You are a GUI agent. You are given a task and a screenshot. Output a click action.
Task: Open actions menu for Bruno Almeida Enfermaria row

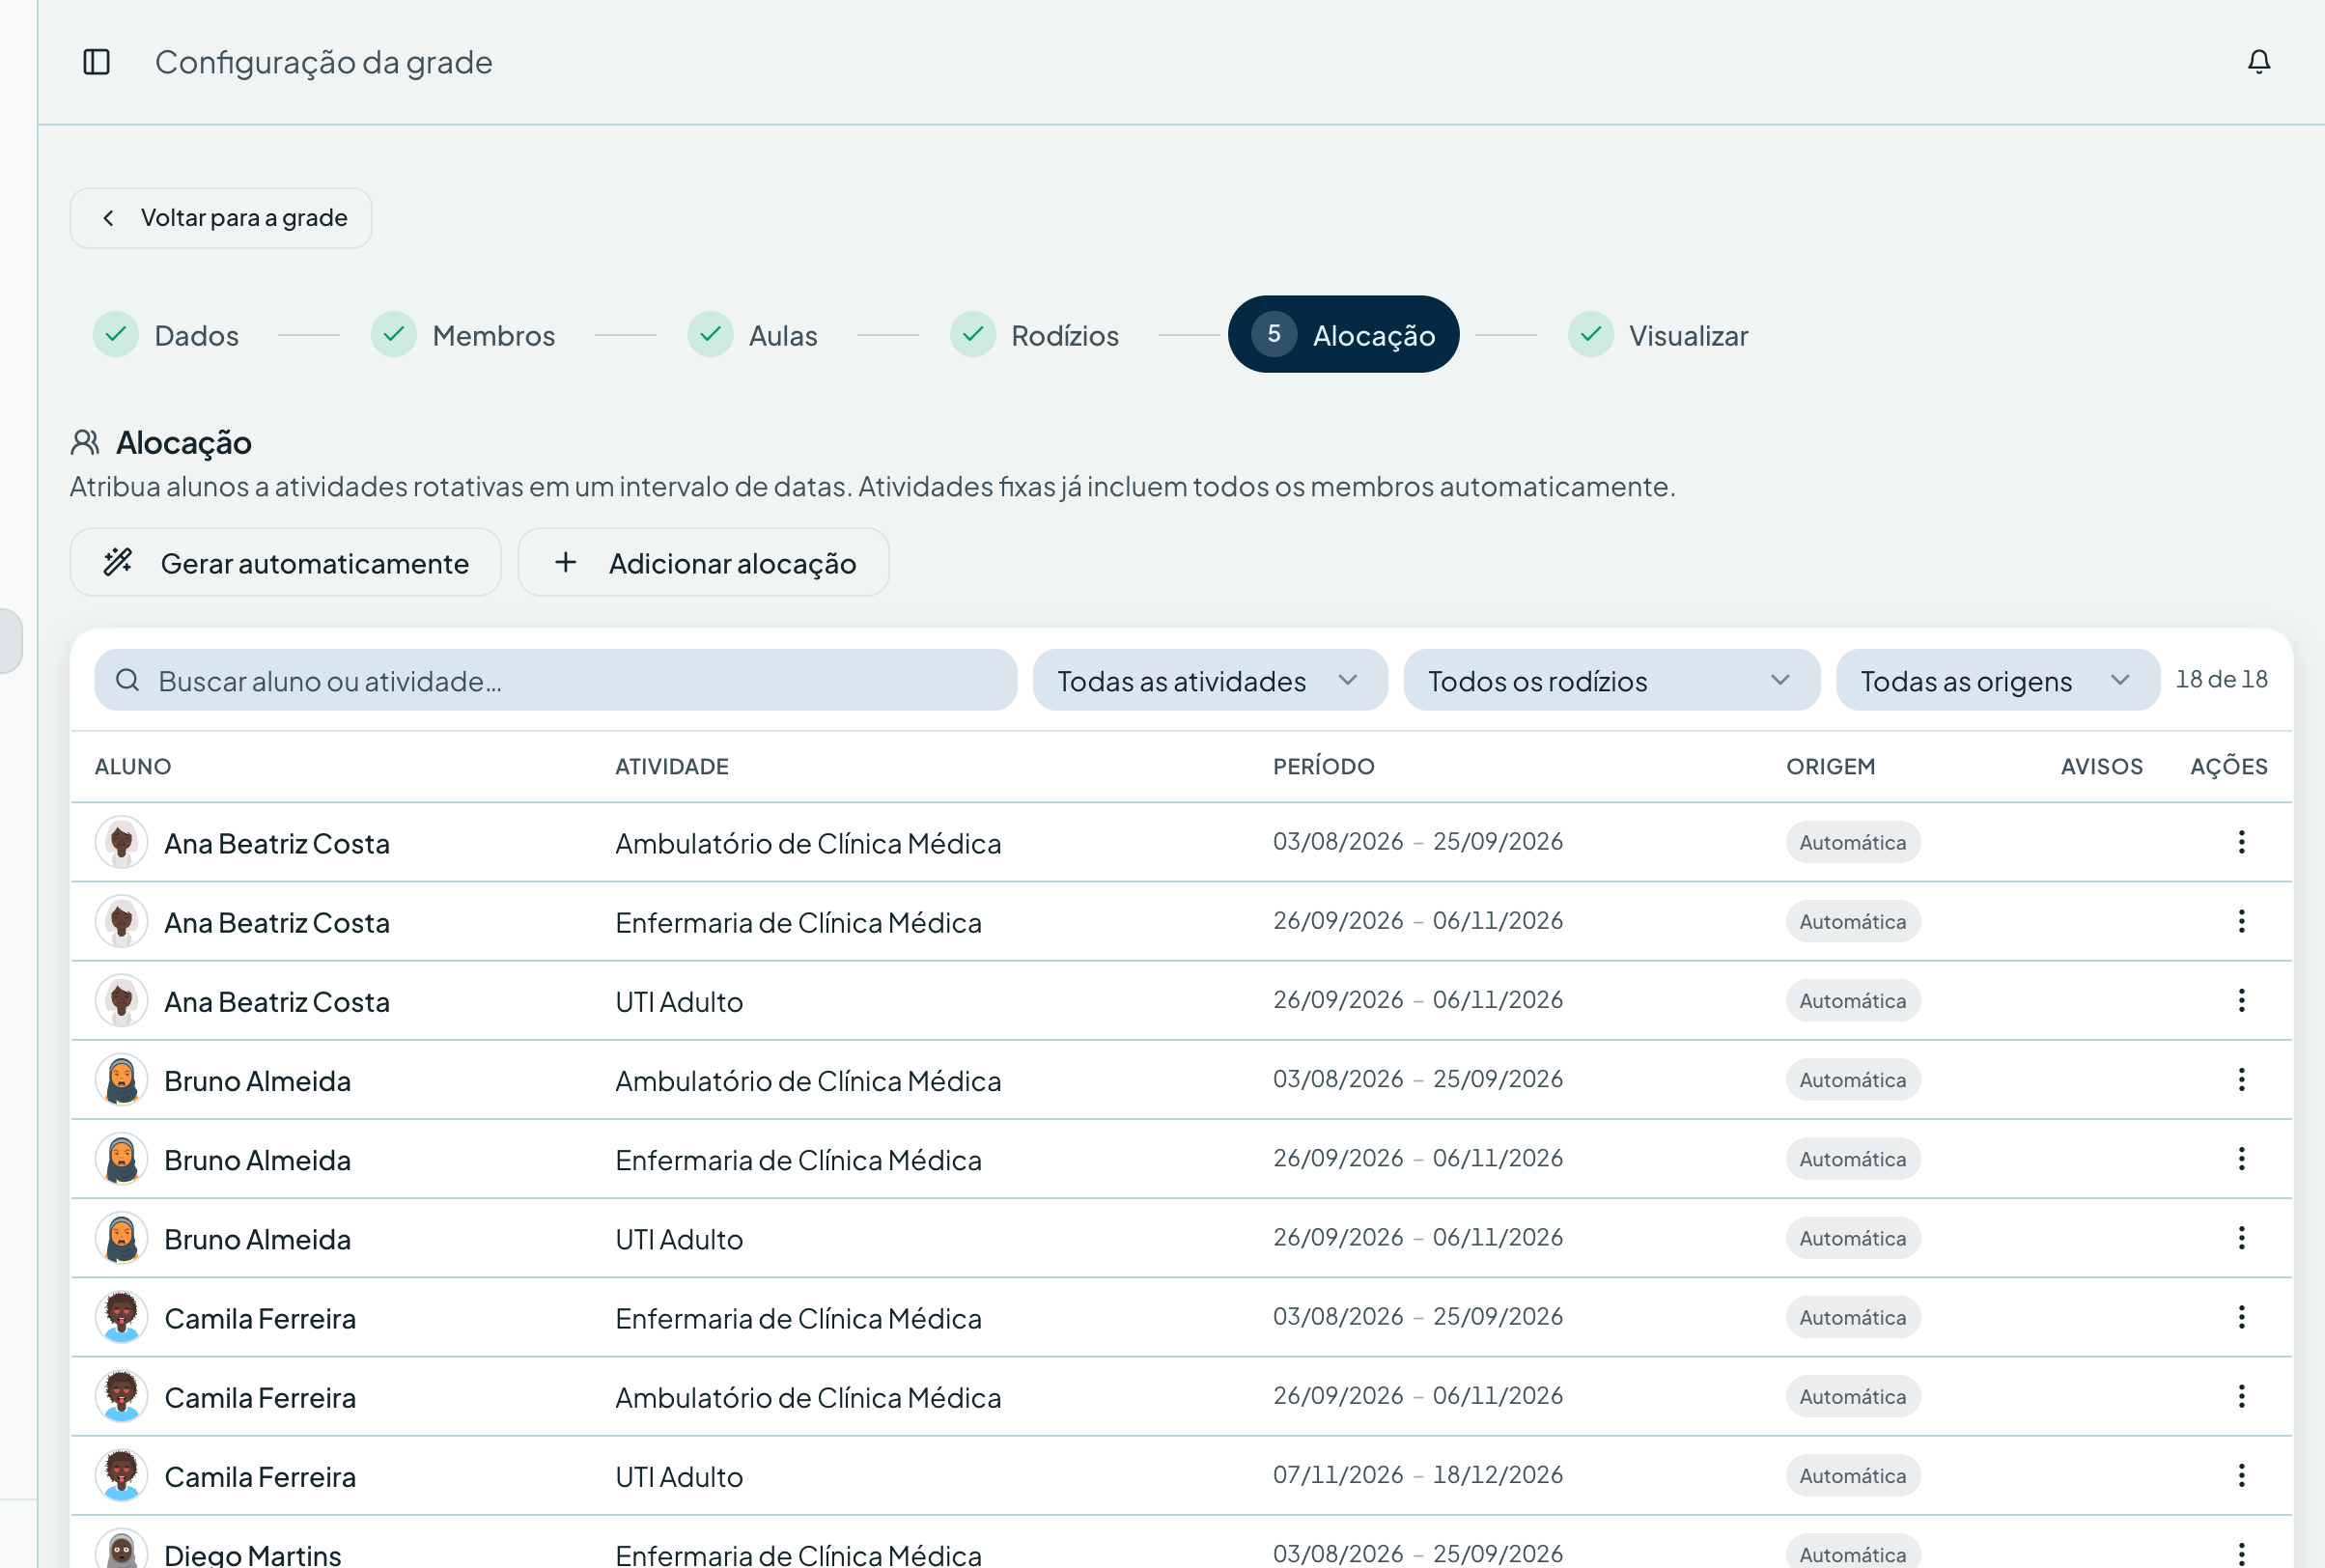click(x=2241, y=1158)
